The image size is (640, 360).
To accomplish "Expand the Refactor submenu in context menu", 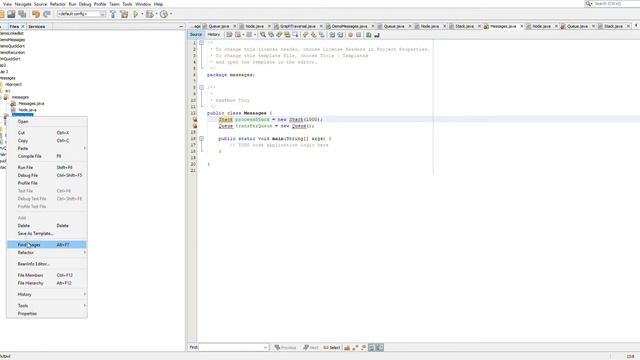I will [47, 253].
